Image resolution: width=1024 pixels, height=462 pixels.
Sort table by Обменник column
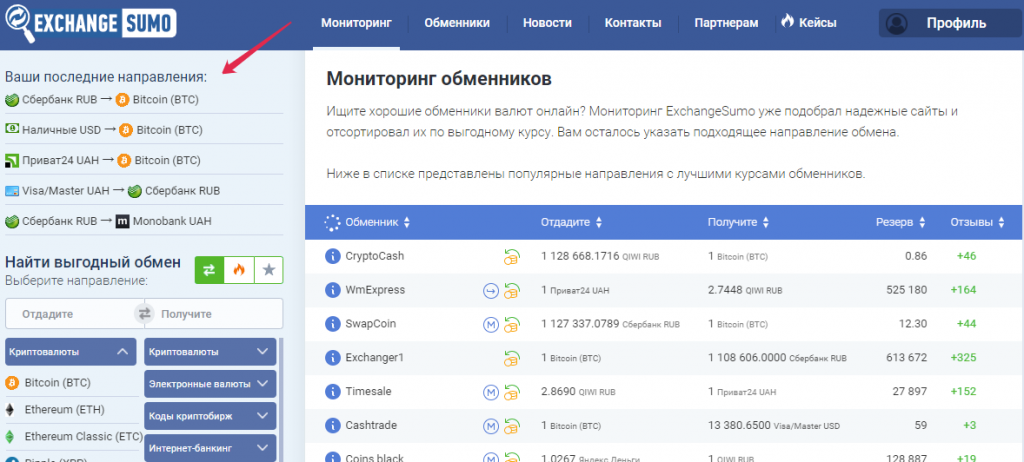tap(377, 222)
